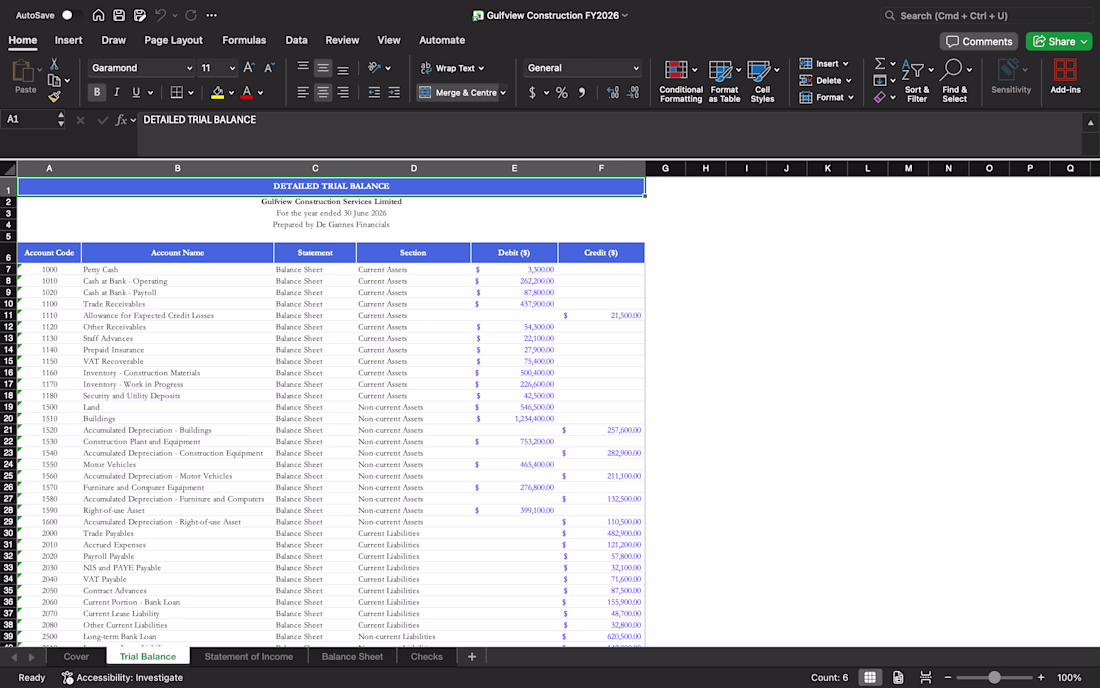This screenshot has height=688, width=1100.
Task: Apply the percent style
Action: [x=562, y=93]
